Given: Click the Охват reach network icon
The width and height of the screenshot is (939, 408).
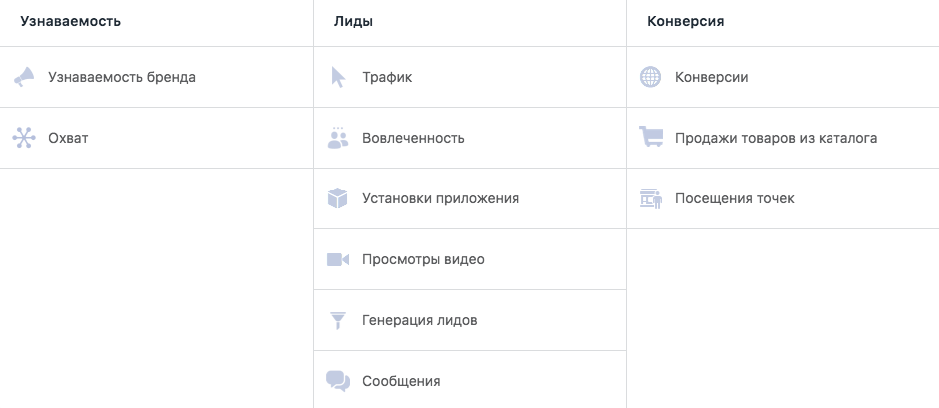Looking at the screenshot, I should 24,138.
